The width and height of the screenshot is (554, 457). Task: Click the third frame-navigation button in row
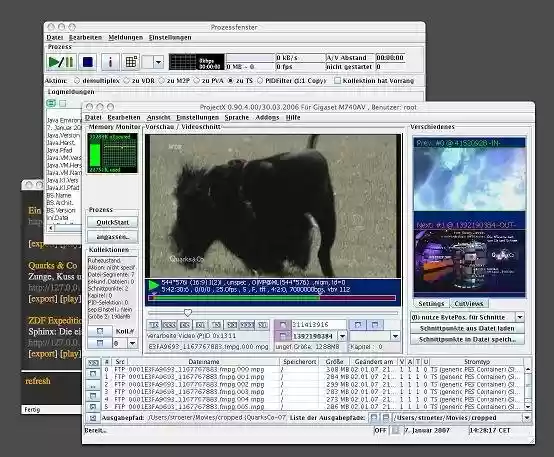[x=185, y=324]
